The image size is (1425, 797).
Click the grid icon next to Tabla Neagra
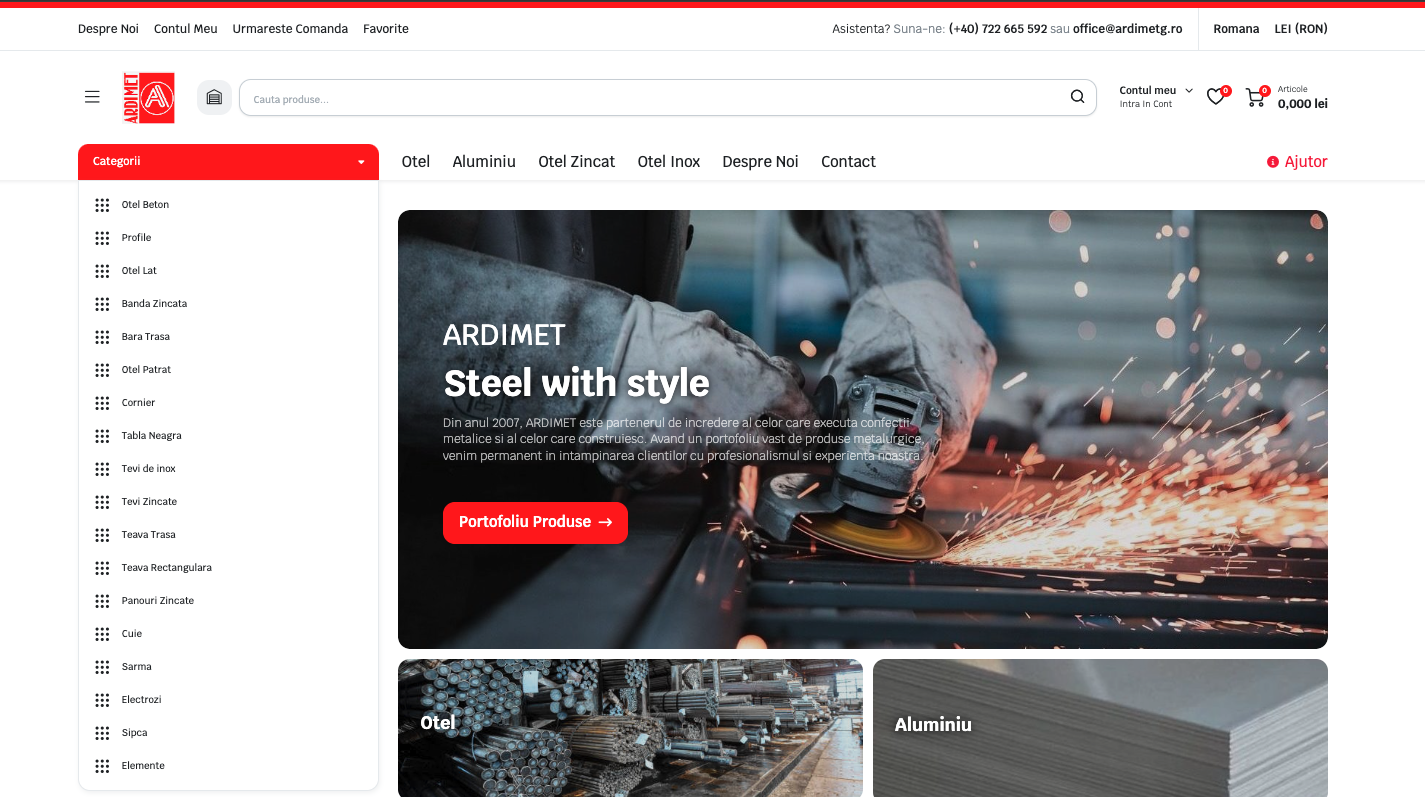pos(102,436)
